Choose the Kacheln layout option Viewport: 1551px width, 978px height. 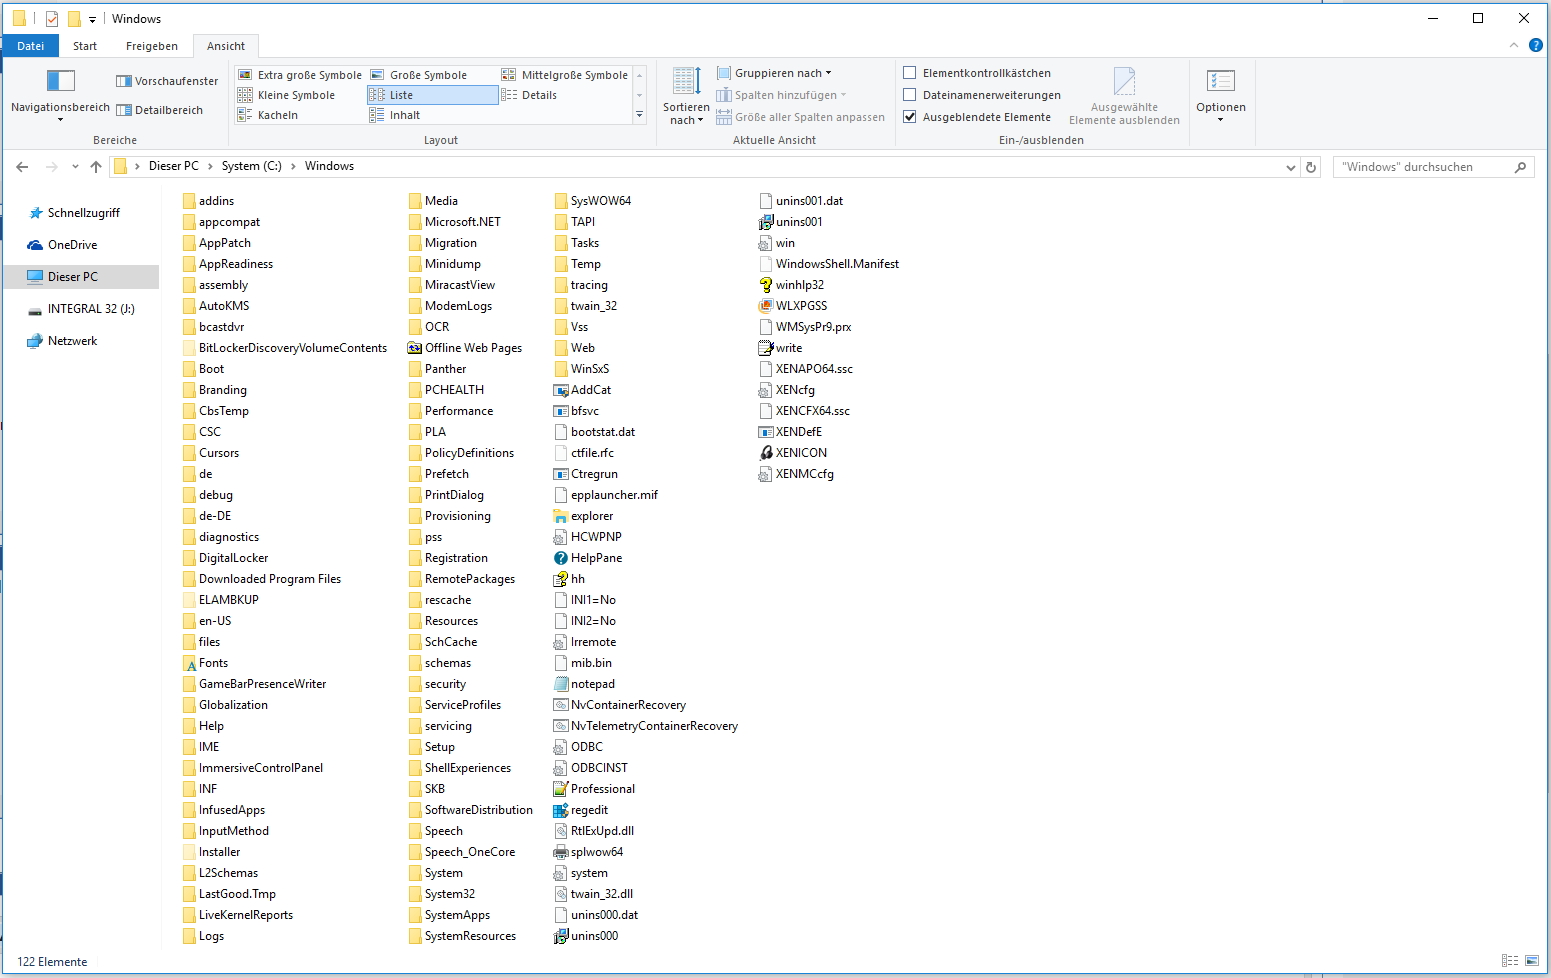(268, 115)
